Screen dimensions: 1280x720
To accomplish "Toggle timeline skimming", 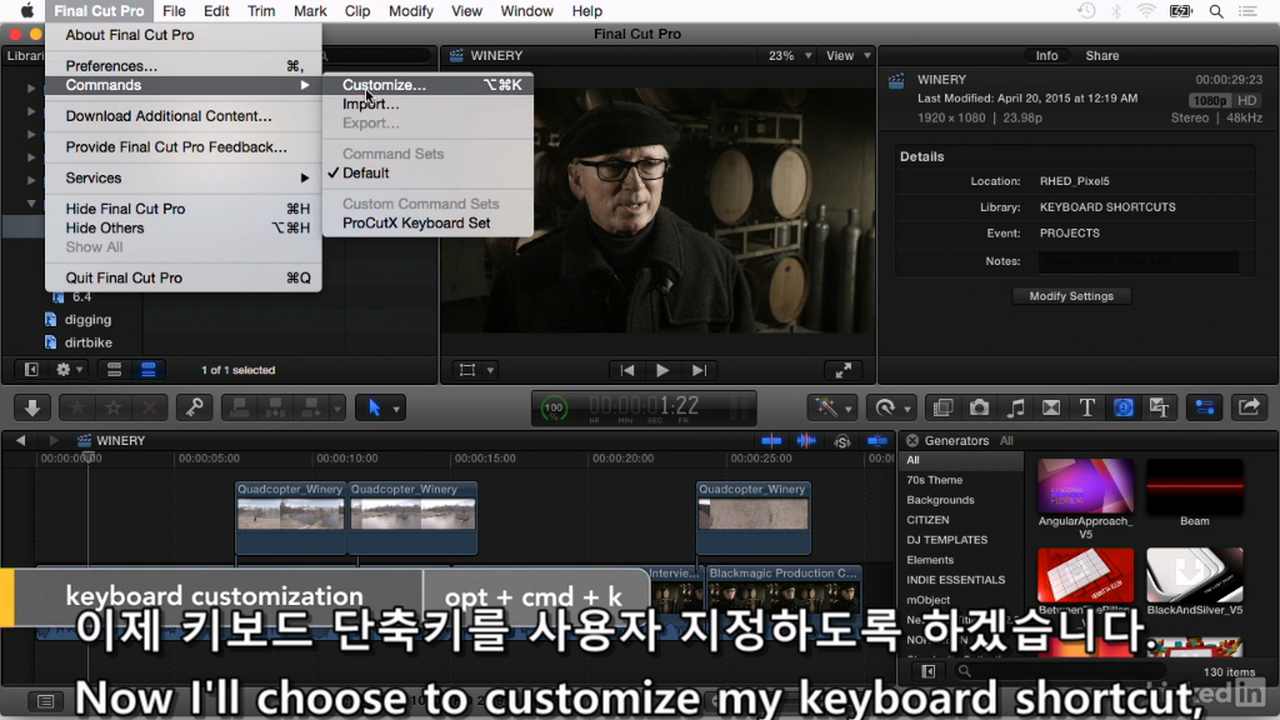I will coord(771,441).
